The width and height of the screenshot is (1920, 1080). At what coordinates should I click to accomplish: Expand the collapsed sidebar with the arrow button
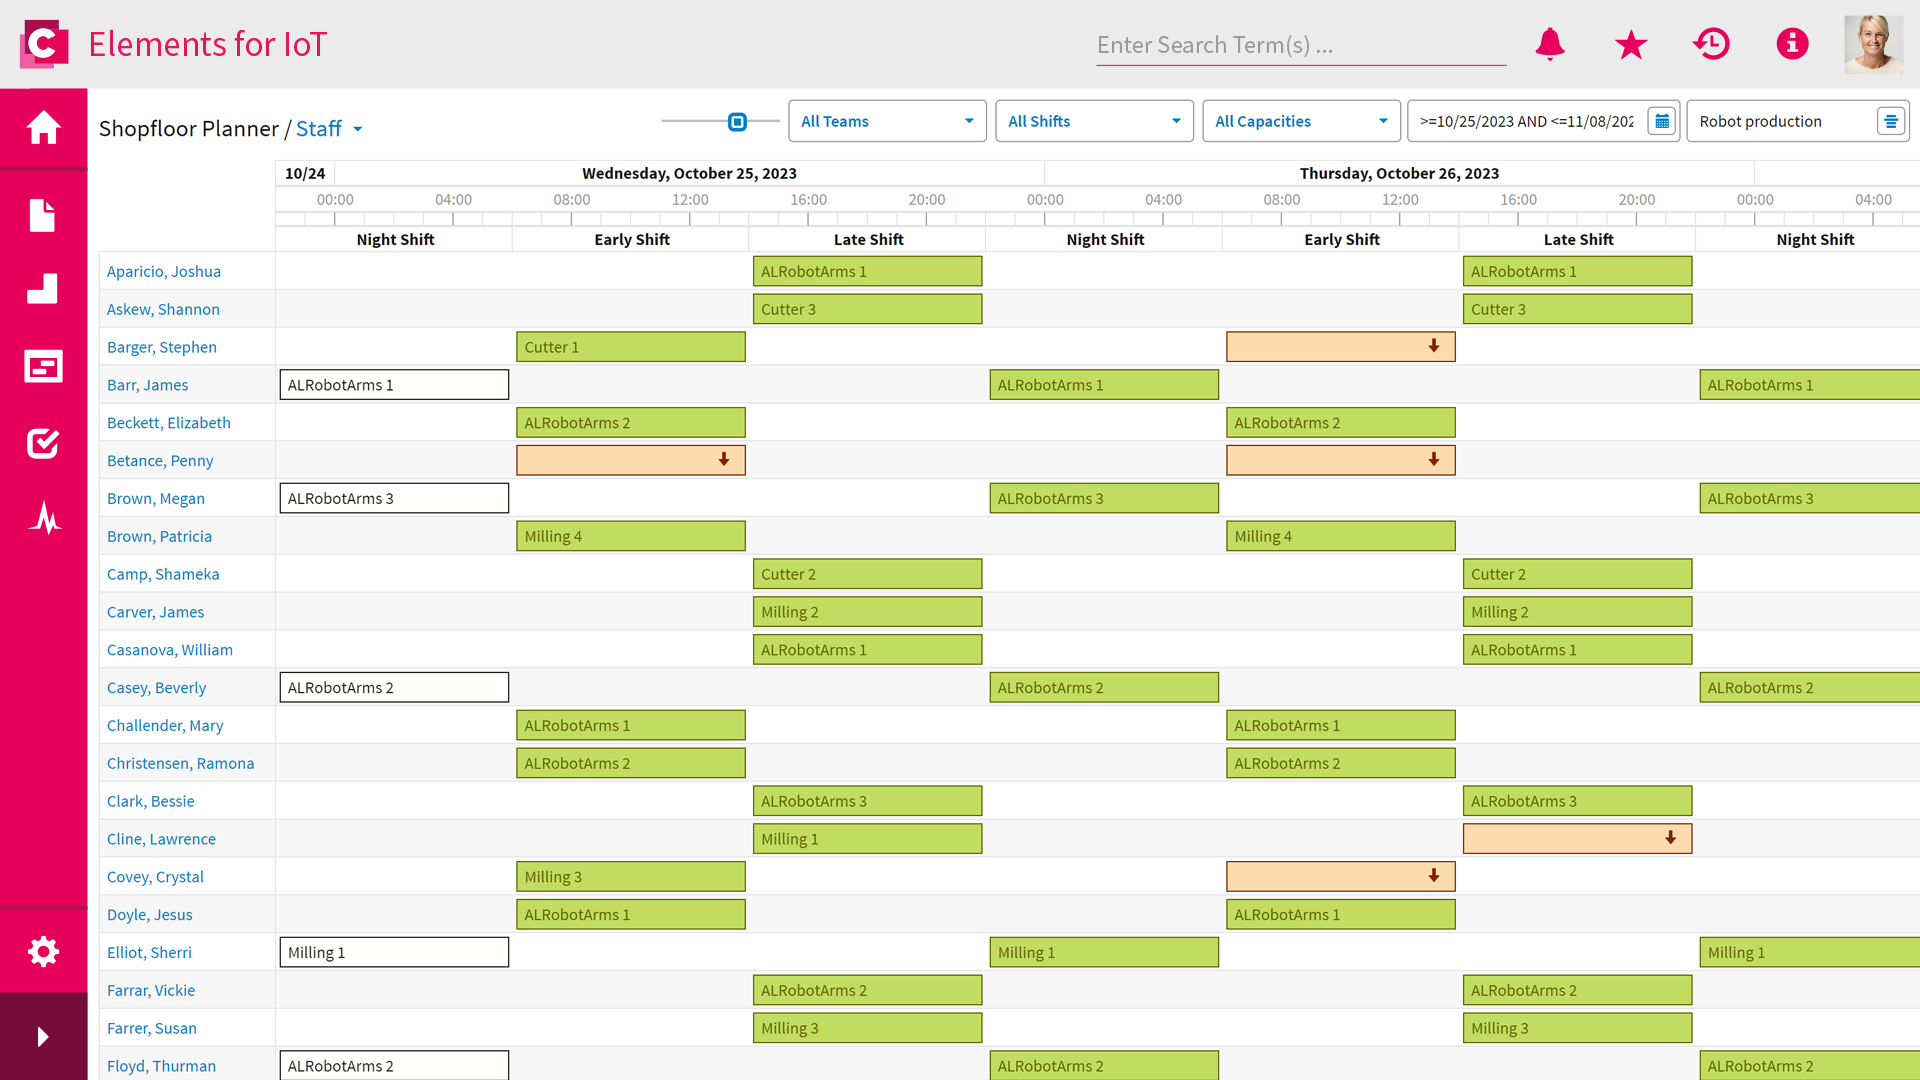point(43,1037)
